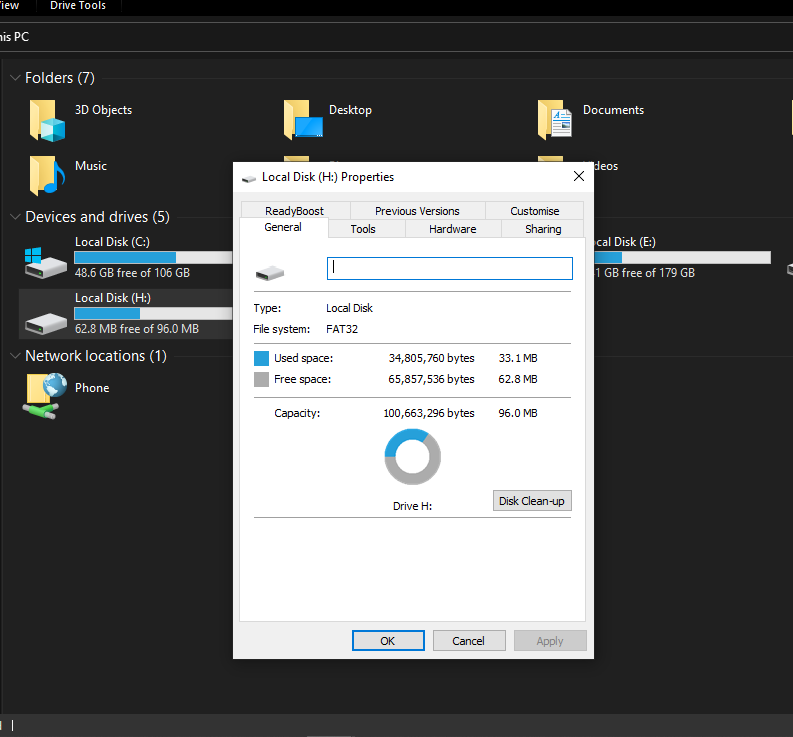Click the 'Local Disk (H:)' drive label

[x=113, y=298]
